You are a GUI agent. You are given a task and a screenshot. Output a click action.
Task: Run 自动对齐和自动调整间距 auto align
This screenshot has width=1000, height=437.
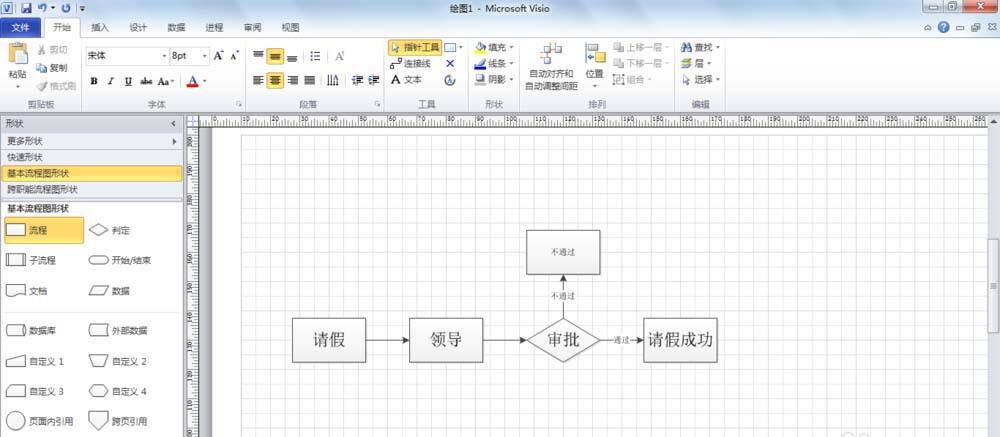pos(552,67)
